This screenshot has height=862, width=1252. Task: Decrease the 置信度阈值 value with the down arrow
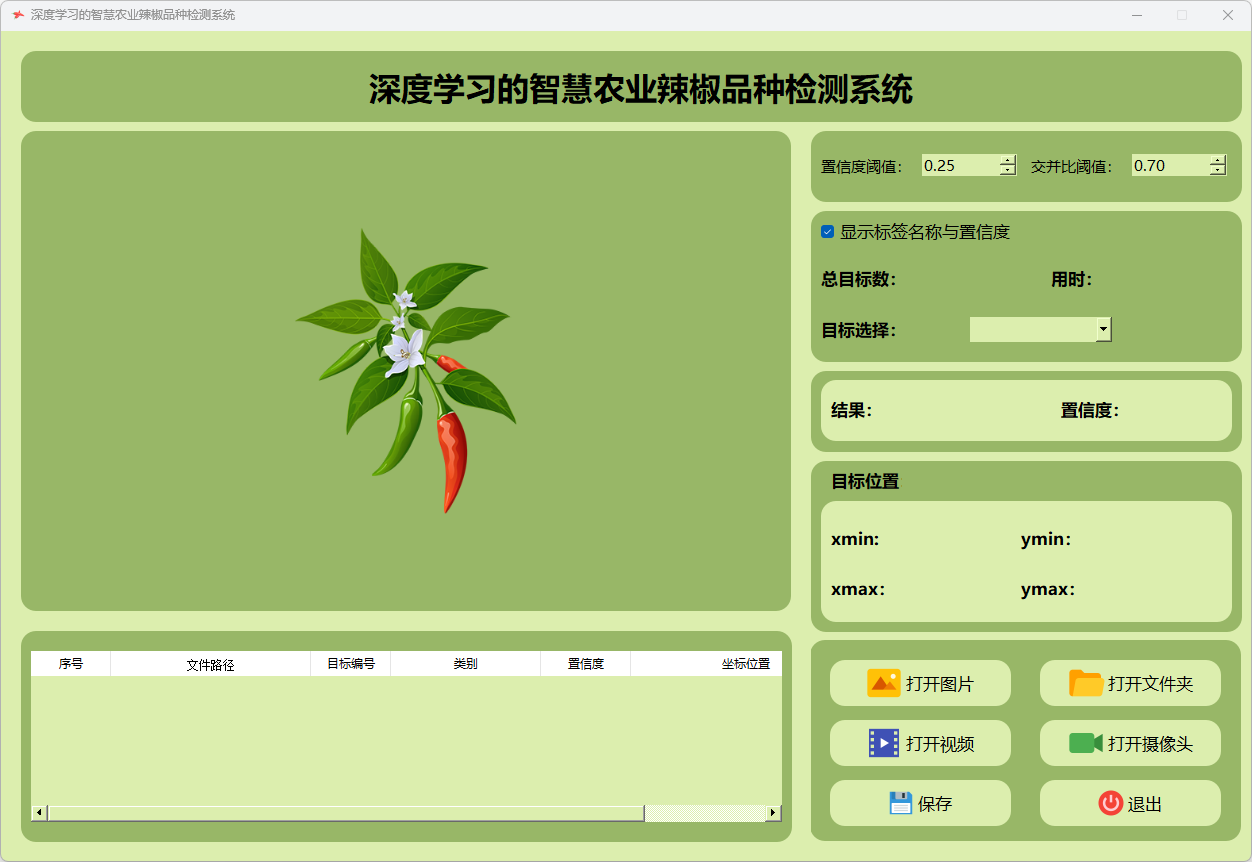1008,171
